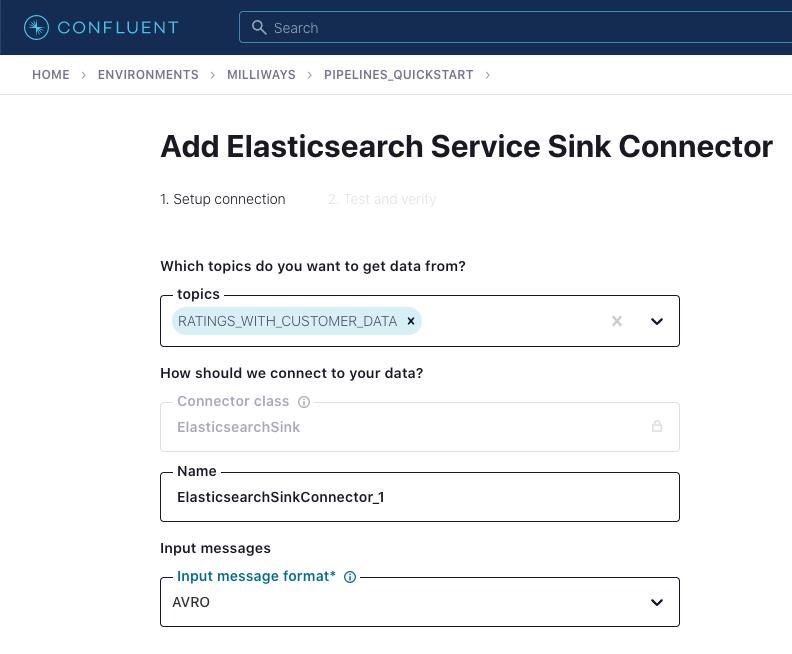
Task: Open ENVIRONMENTS breadcrumb
Action: click(148, 75)
